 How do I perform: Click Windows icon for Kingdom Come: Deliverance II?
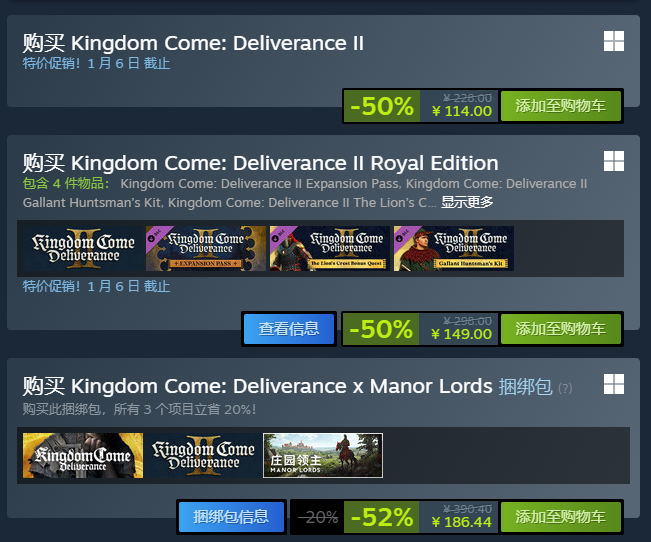click(614, 41)
